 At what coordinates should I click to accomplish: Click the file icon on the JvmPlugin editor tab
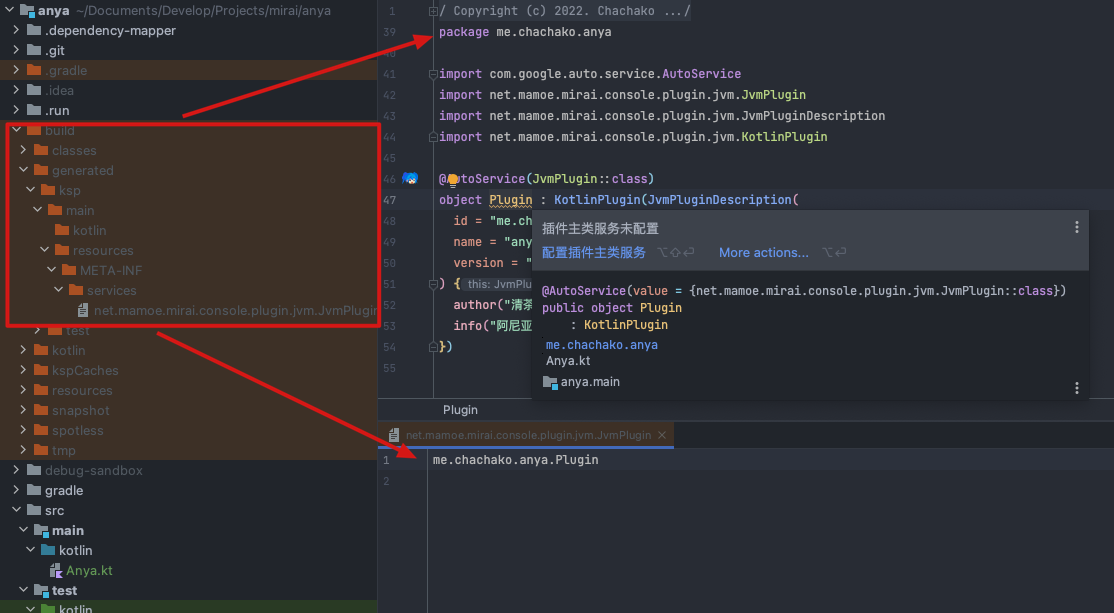click(x=392, y=435)
